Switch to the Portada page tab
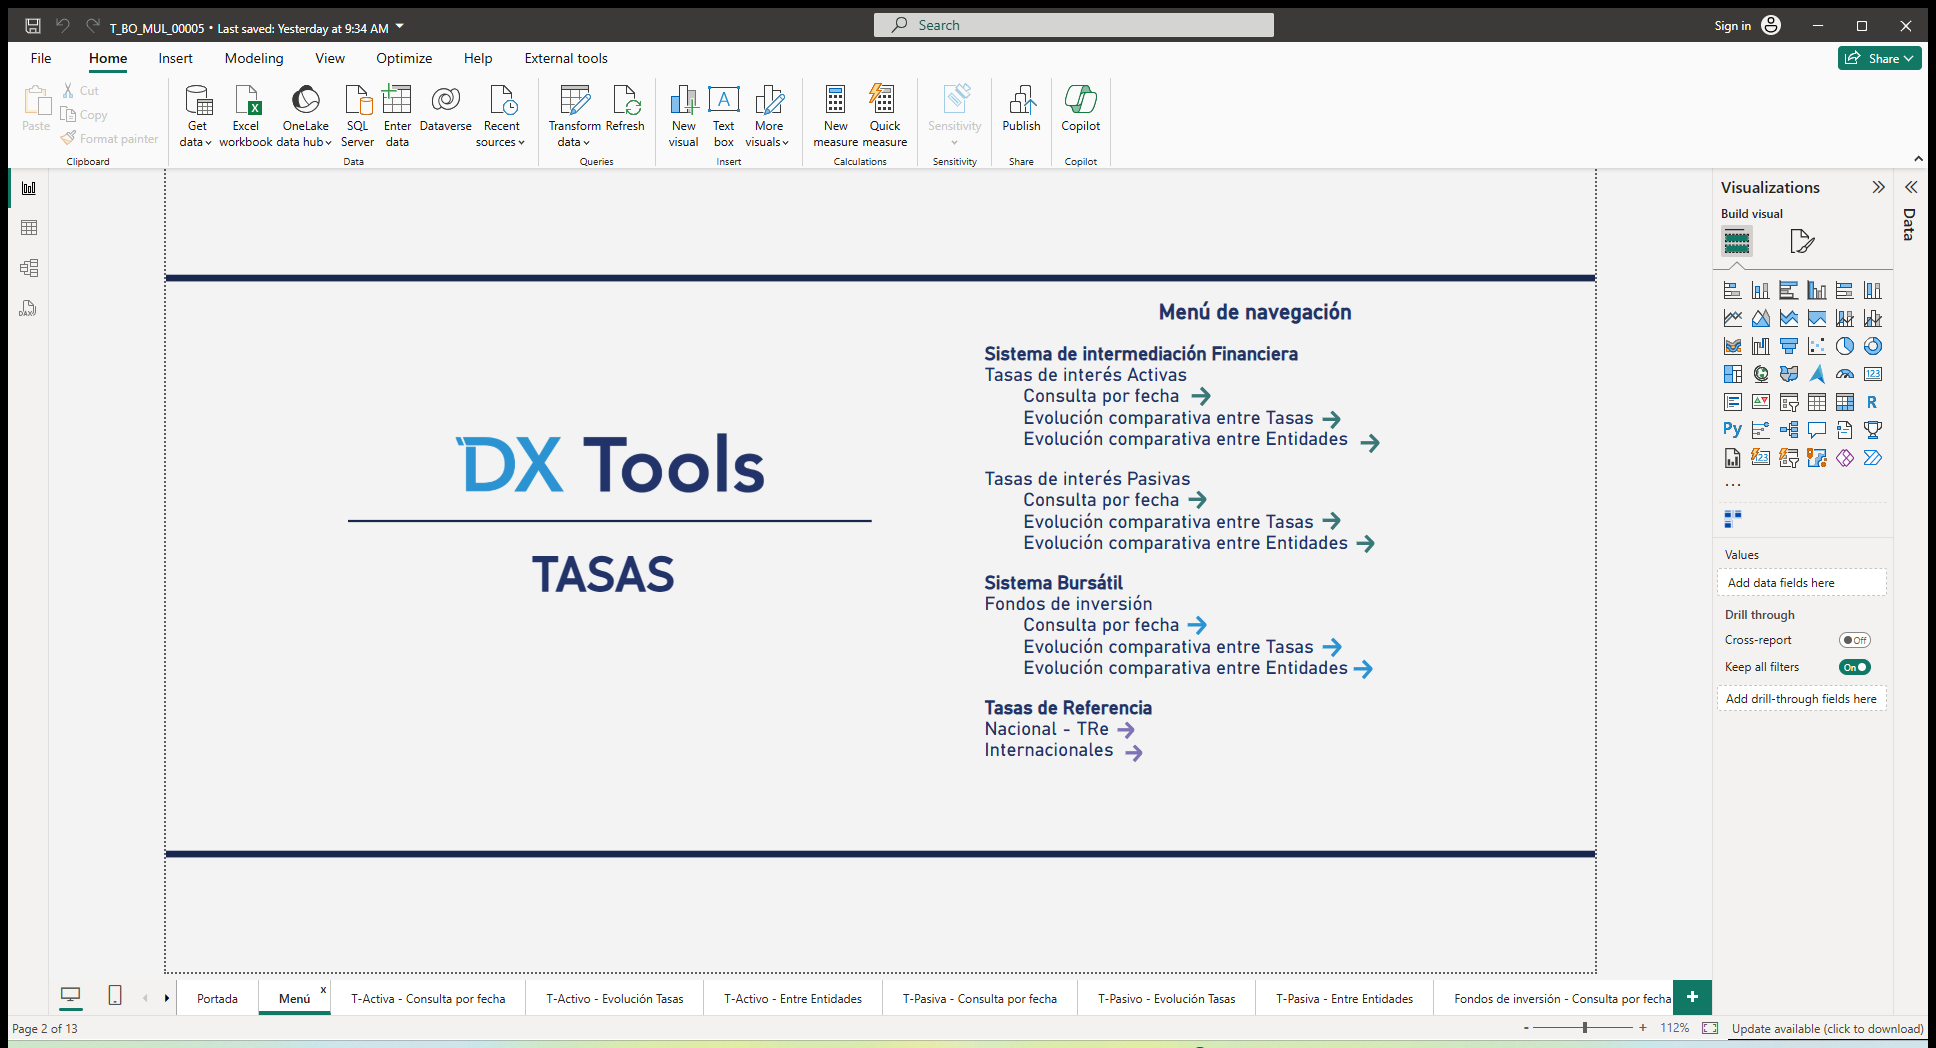The width and height of the screenshot is (1936, 1048). 217,998
